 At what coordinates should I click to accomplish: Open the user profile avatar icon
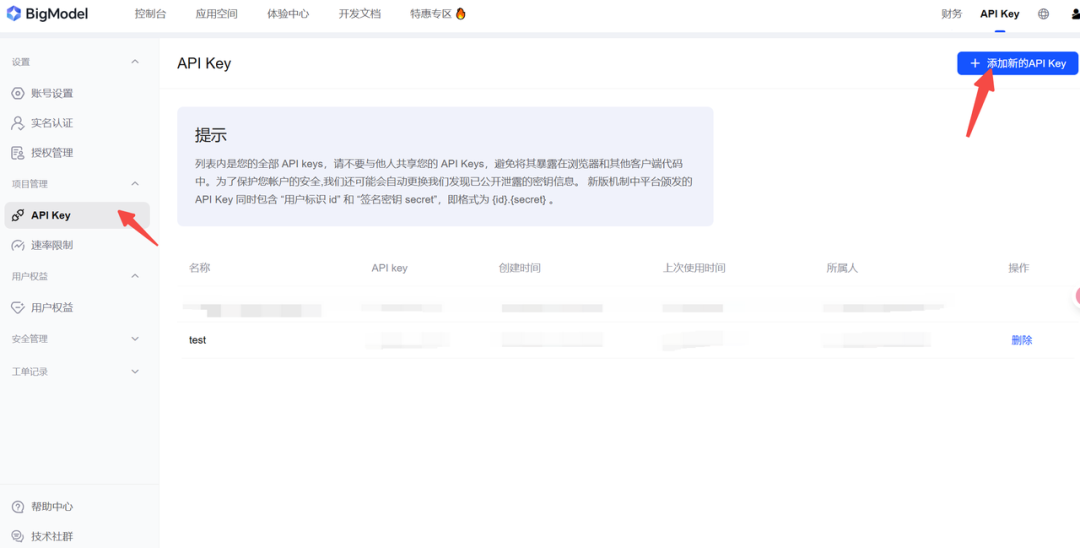pyautogui.click(x=1071, y=14)
